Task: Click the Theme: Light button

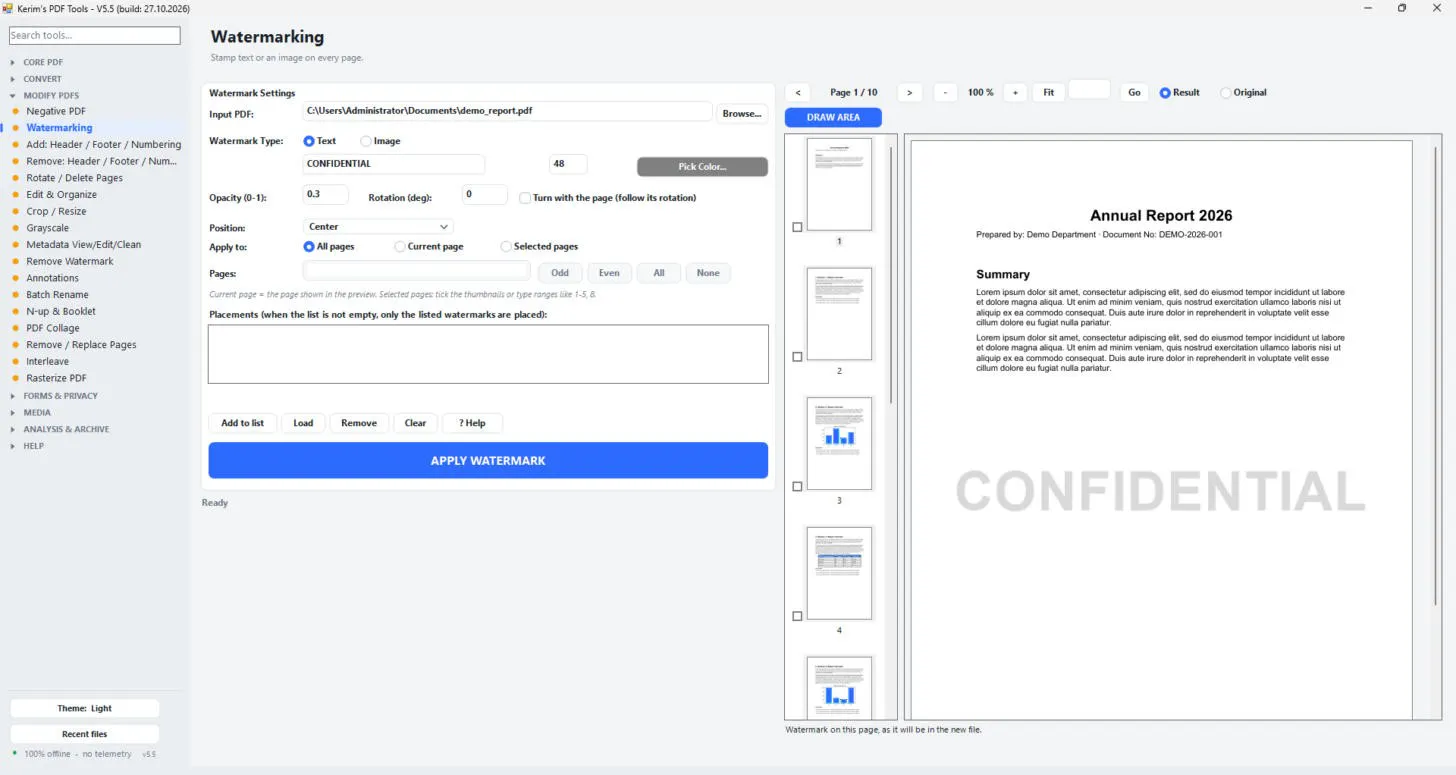Action: (85, 708)
